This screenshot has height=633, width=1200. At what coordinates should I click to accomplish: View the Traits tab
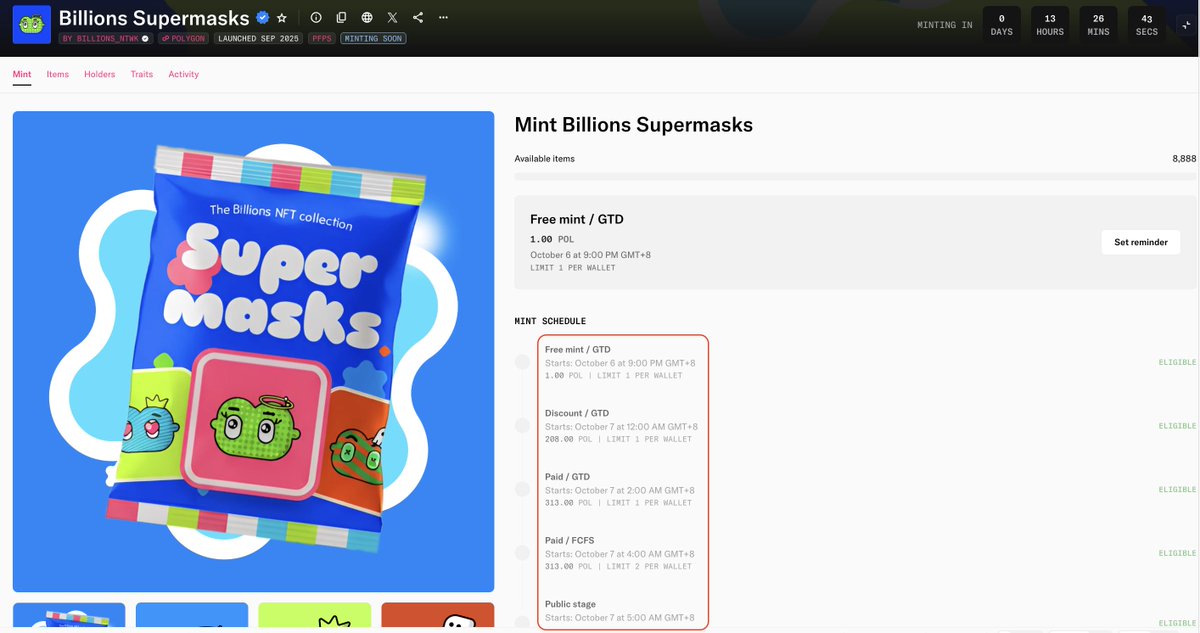coord(142,74)
